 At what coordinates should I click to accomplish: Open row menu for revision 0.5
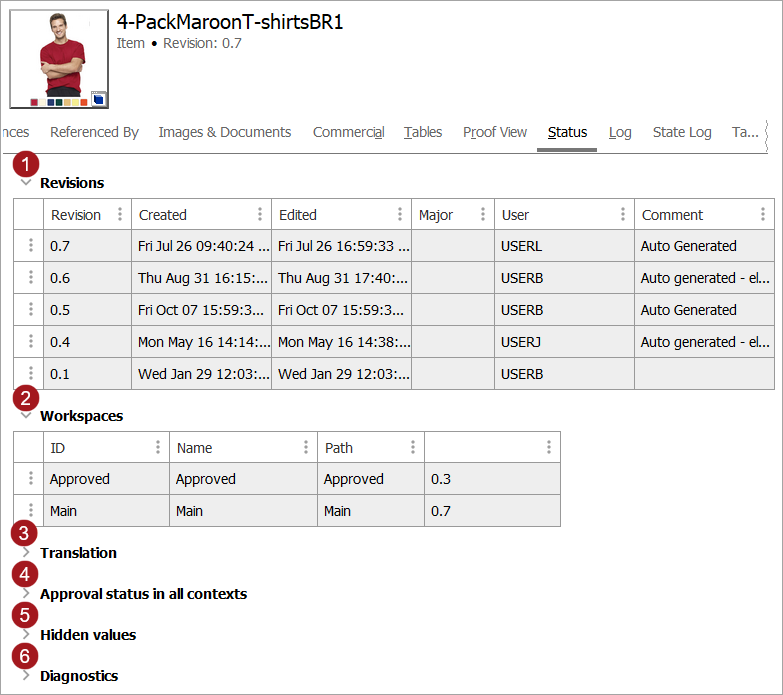(30, 309)
